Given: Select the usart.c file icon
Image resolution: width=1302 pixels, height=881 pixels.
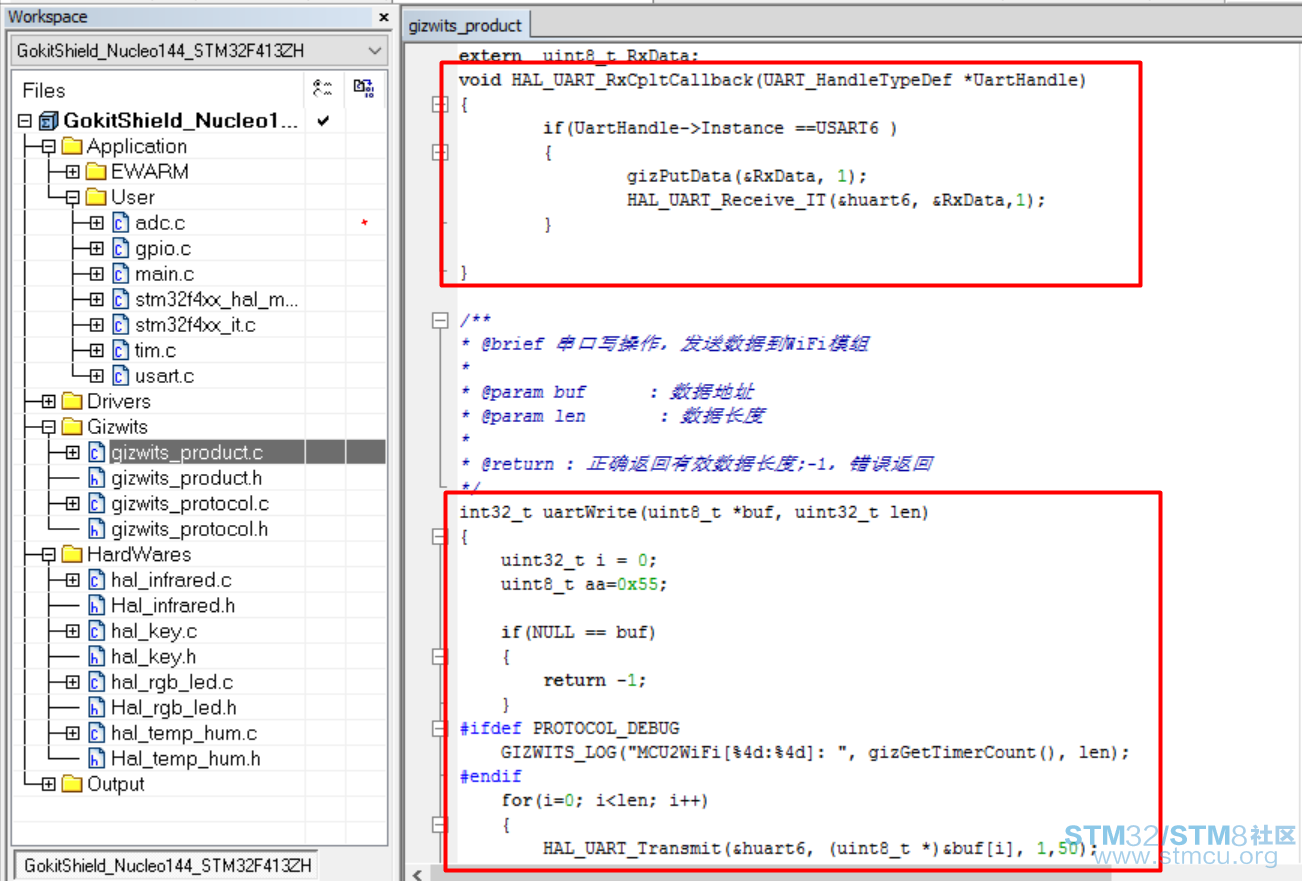Looking at the screenshot, I should coord(120,376).
